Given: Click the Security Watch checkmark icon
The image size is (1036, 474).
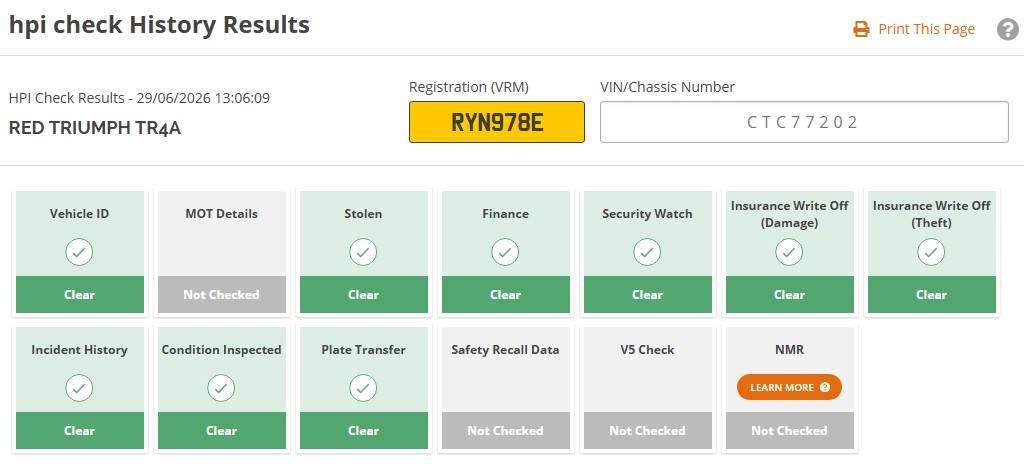Looking at the screenshot, I should (x=648, y=252).
